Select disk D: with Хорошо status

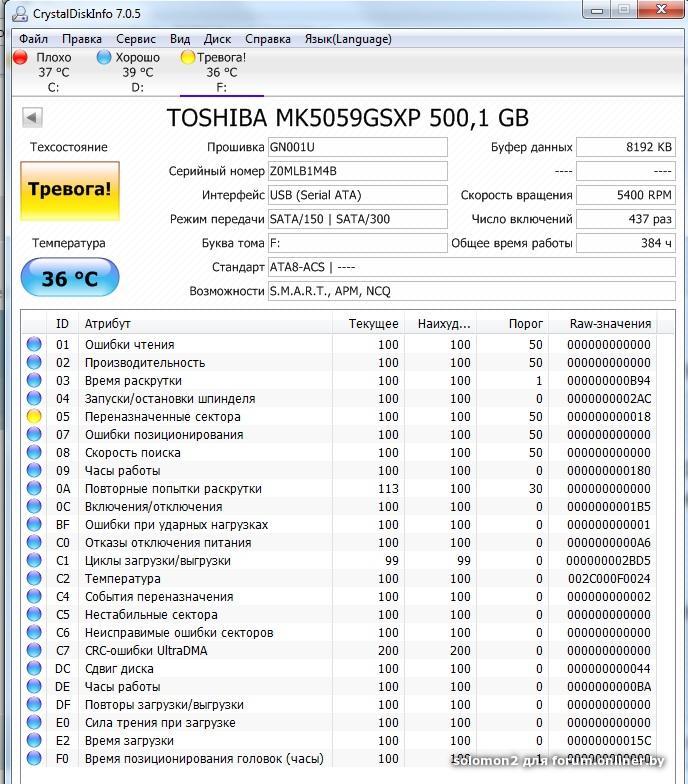click(138, 72)
